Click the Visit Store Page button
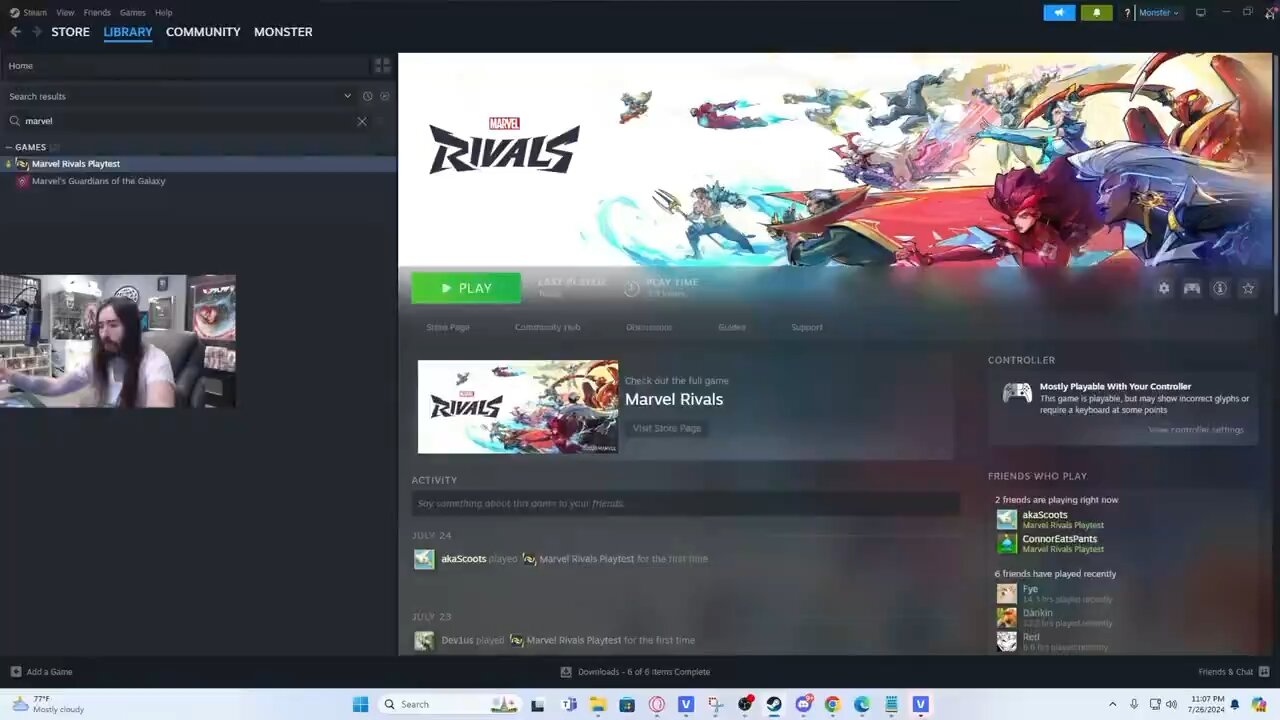Screen dimensions: 1280x720 point(667,428)
